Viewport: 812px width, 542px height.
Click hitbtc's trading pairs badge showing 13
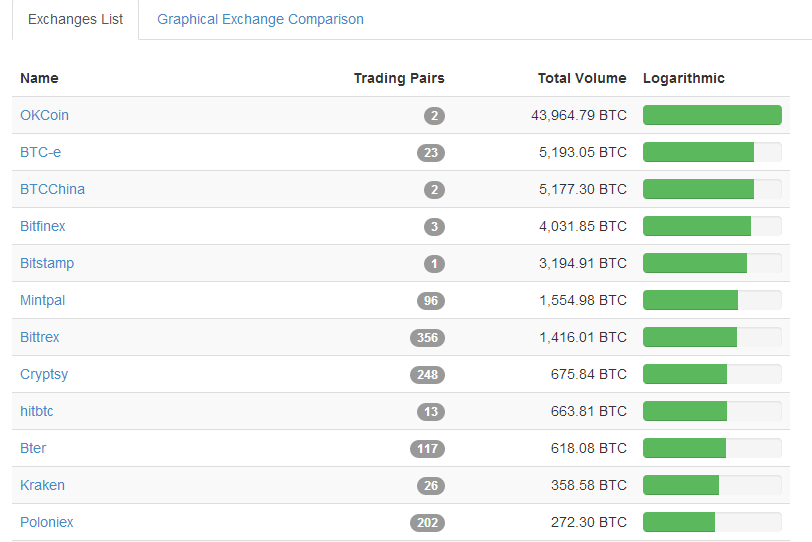(431, 412)
